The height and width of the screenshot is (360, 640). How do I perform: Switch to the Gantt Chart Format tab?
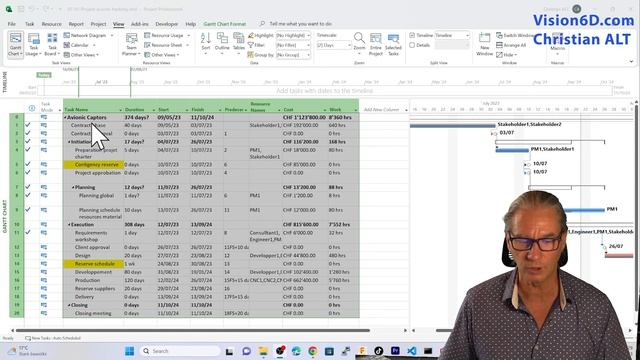pos(224,24)
